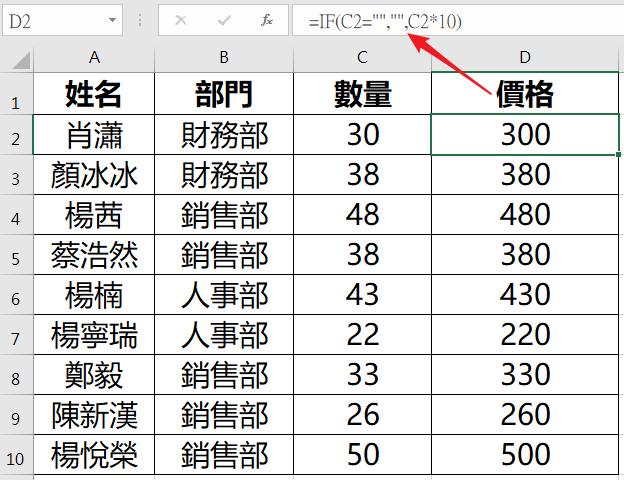Expand the Name Box dropdown arrow
This screenshot has width=624, height=480.
point(110,20)
